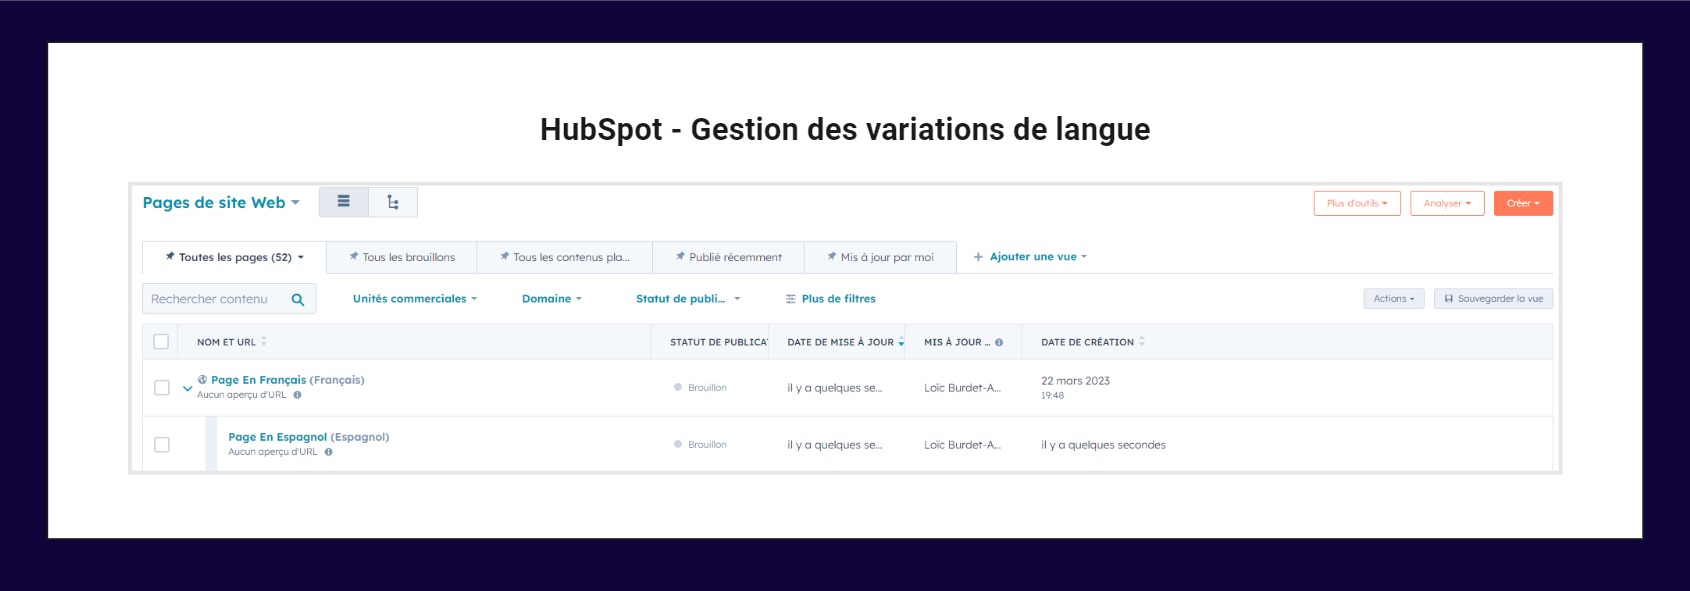The height and width of the screenshot is (591, 1690).
Task: Open the Statut de publi... filter dropdown
Action: (688, 299)
